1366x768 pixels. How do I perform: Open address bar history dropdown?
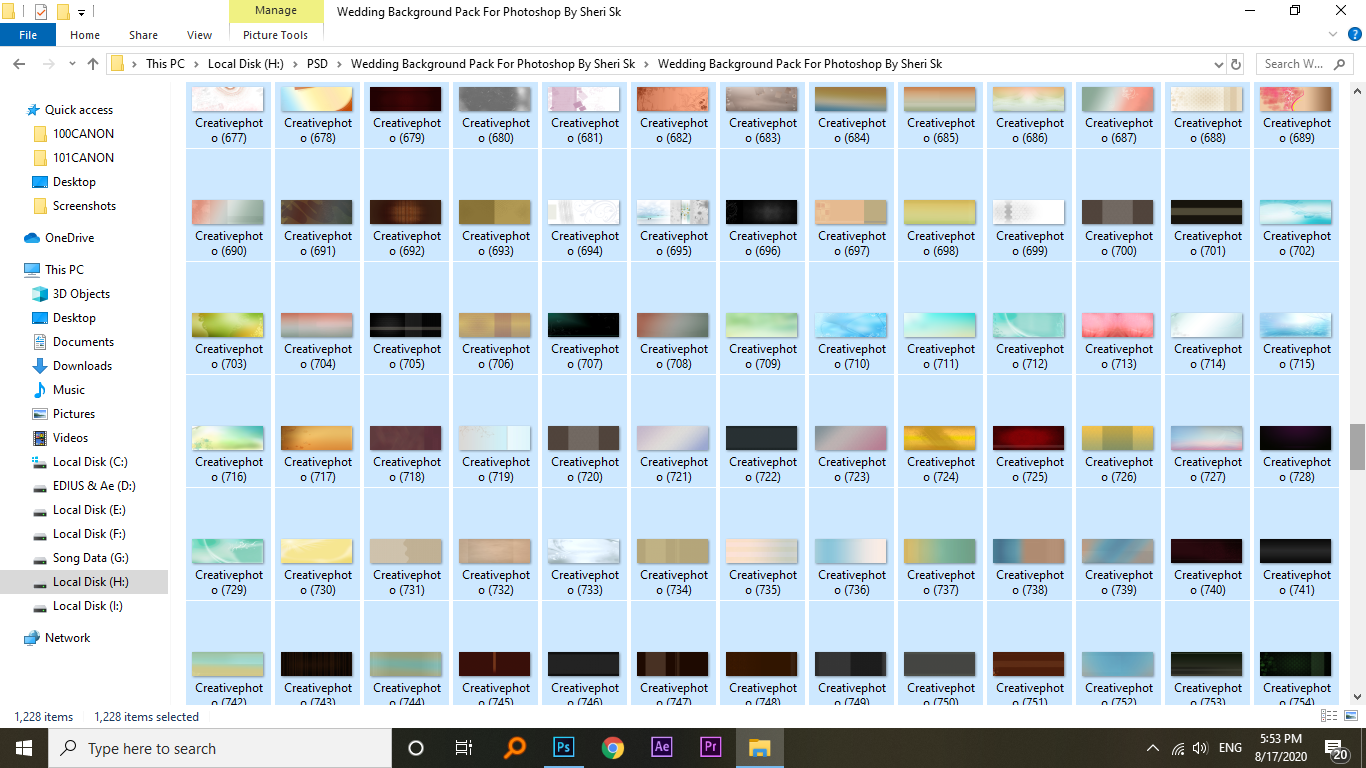tap(1218, 64)
